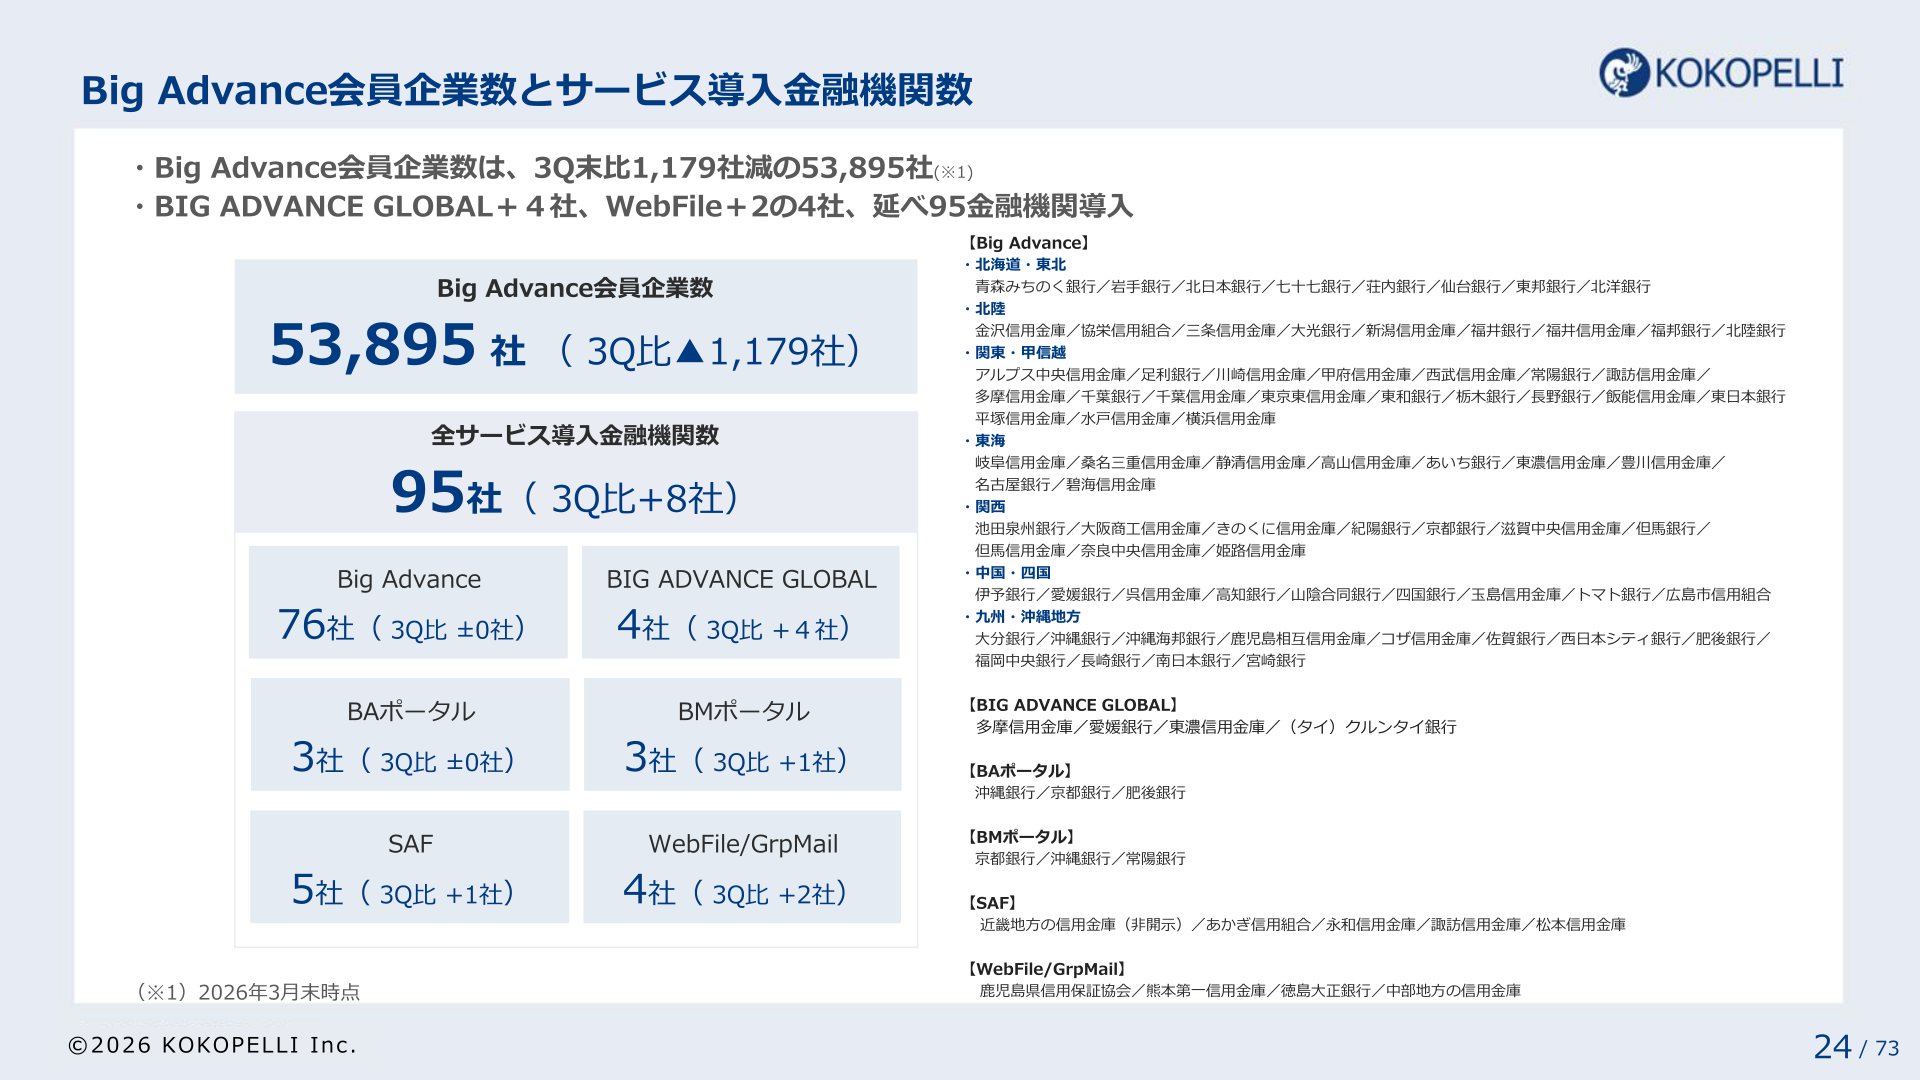Click the line starting '青森みちのく銀行'
This screenshot has height=1080, width=1920.
(x=1313, y=287)
